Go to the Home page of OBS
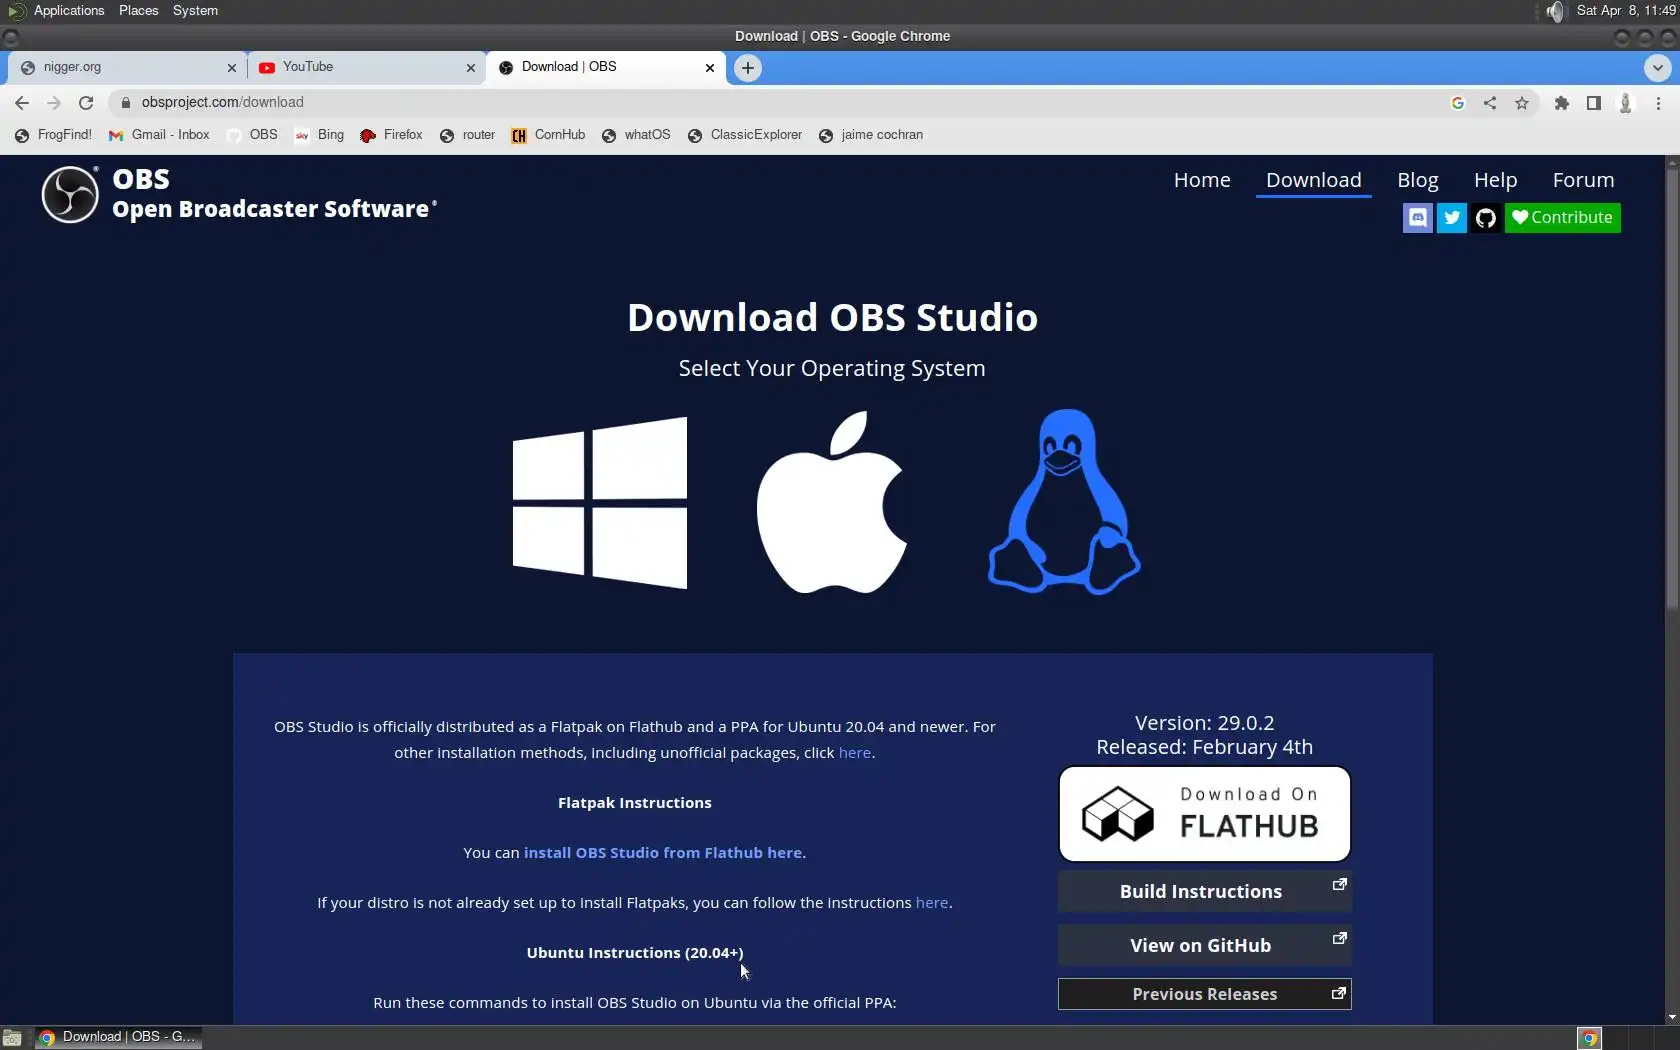This screenshot has width=1680, height=1050. [1202, 180]
